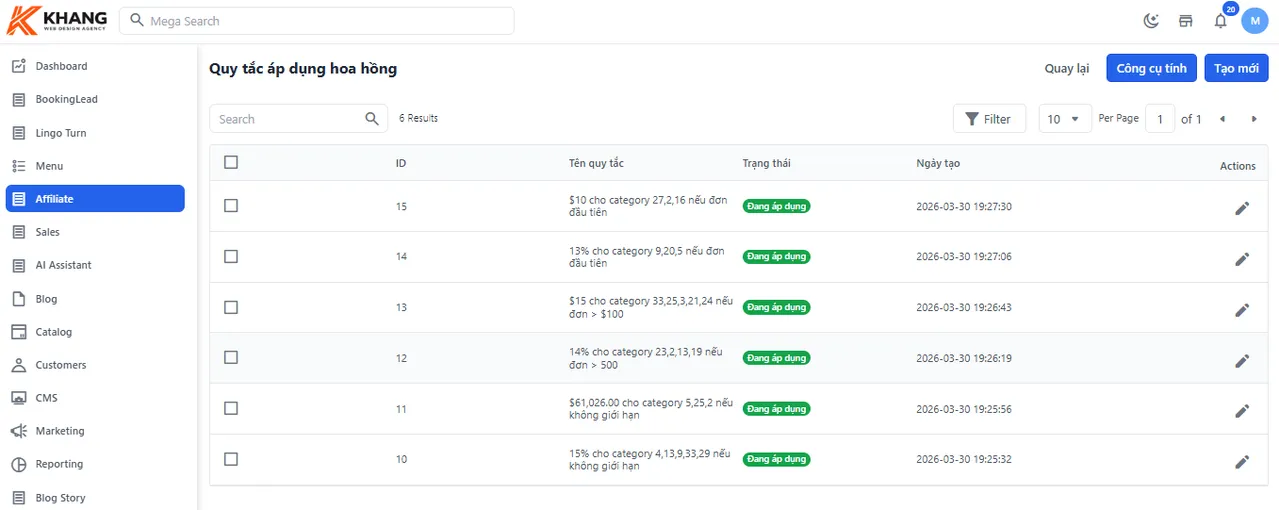The width and height of the screenshot is (1279, 510).
Task: Click the Blog document sidebar icon
Action: click(18, 299)
